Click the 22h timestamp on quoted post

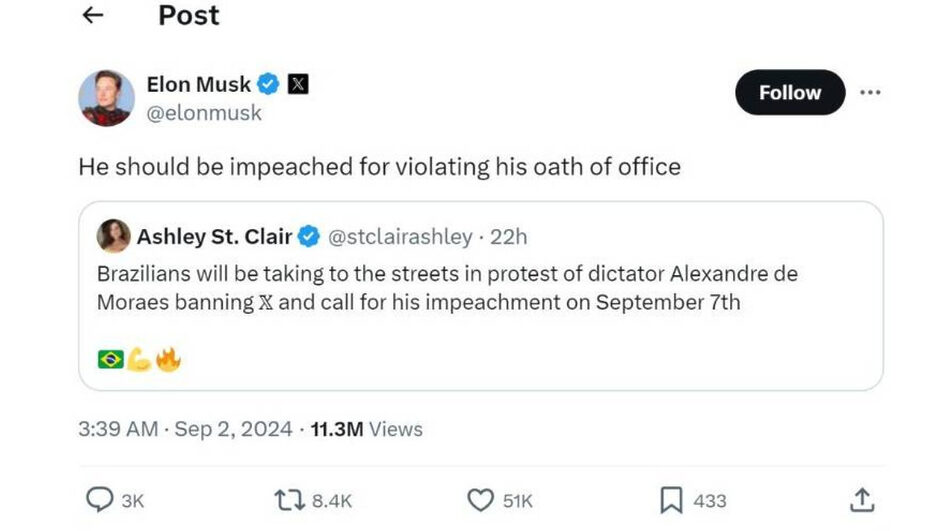pos(509,237)
